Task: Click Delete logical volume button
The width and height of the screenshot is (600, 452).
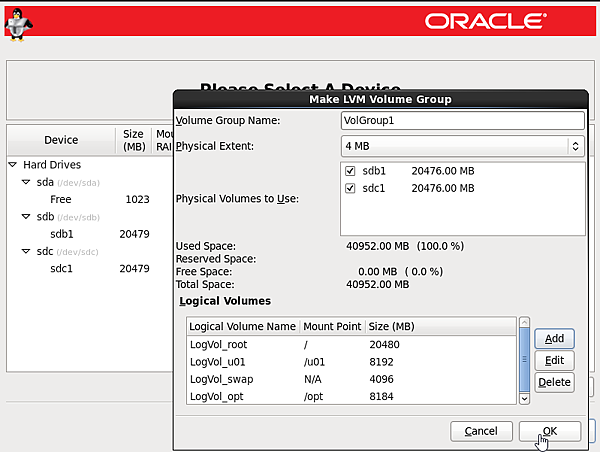Action: point(554,382)
